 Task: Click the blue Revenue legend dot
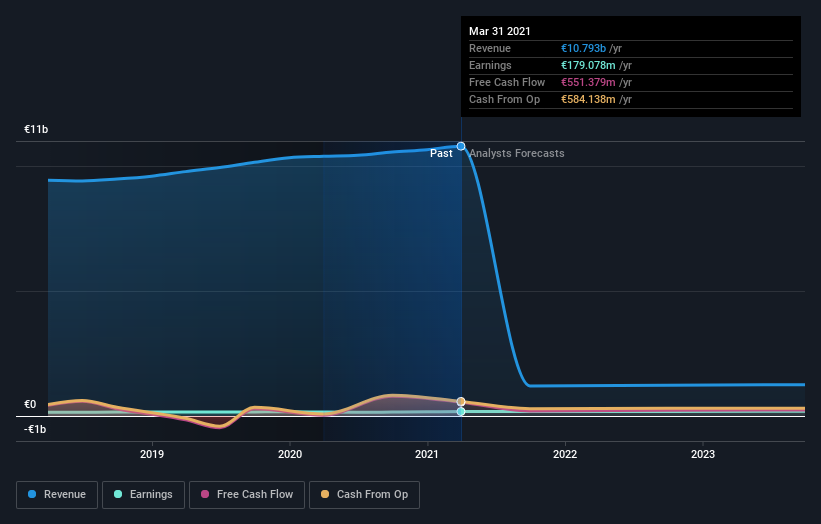32,494
